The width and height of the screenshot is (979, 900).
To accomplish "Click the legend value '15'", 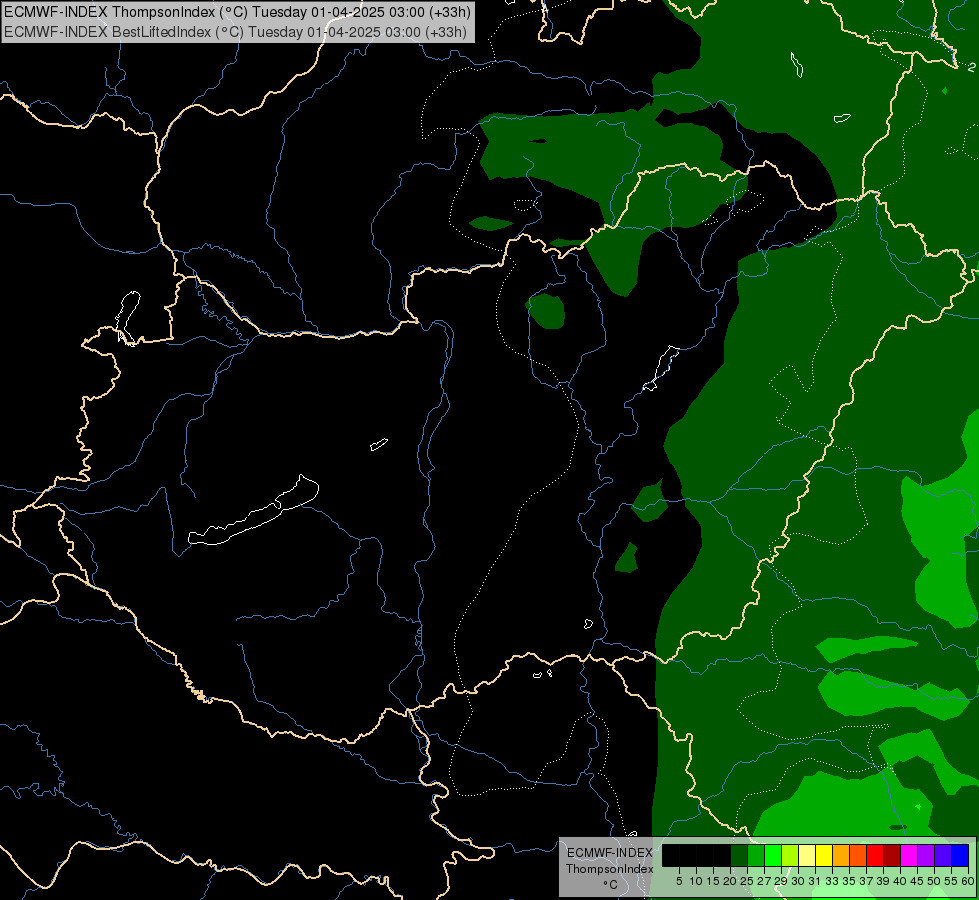I will 713,881.
